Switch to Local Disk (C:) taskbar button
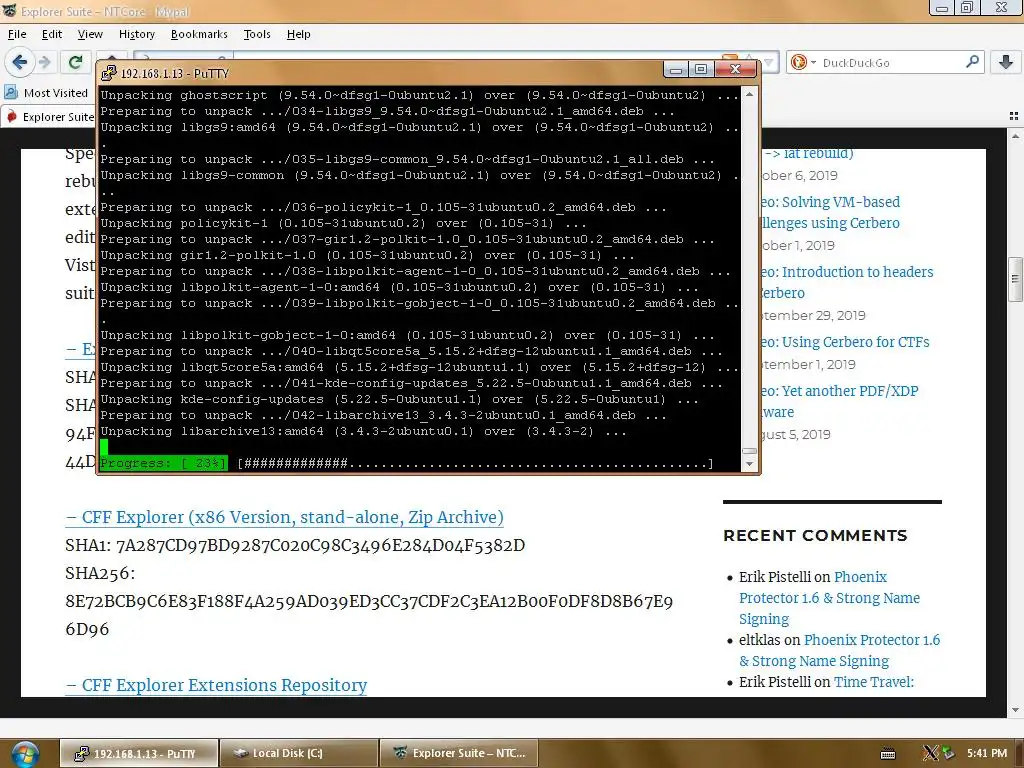1024x768 pixels. point(299,753)
